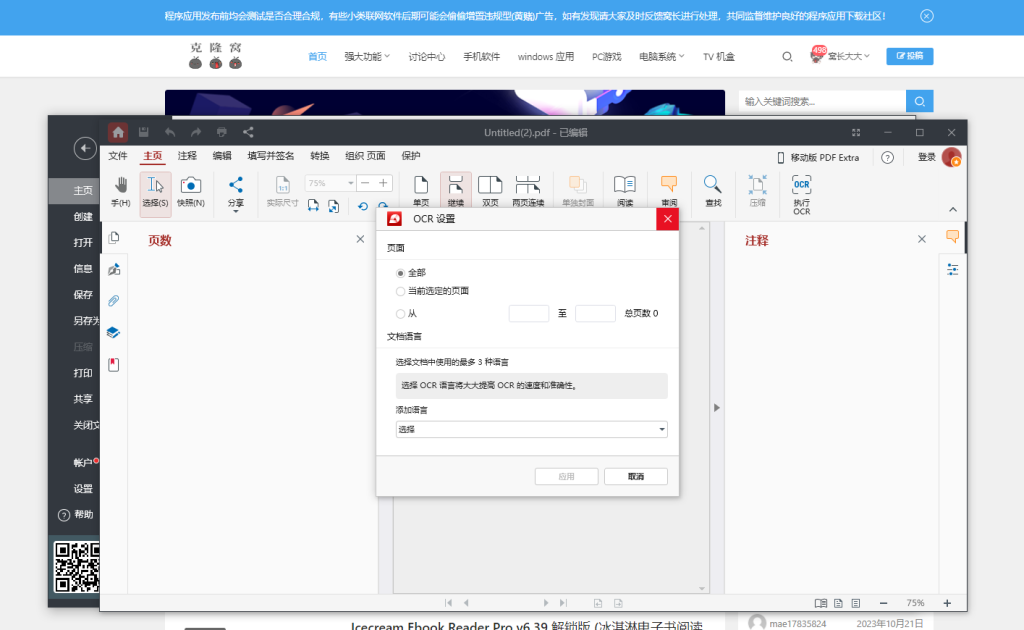The width and height of the screenshot is (1024, 630).
Task: Open the 窝长大大 user dropdown
Action: tap(849, 57)
